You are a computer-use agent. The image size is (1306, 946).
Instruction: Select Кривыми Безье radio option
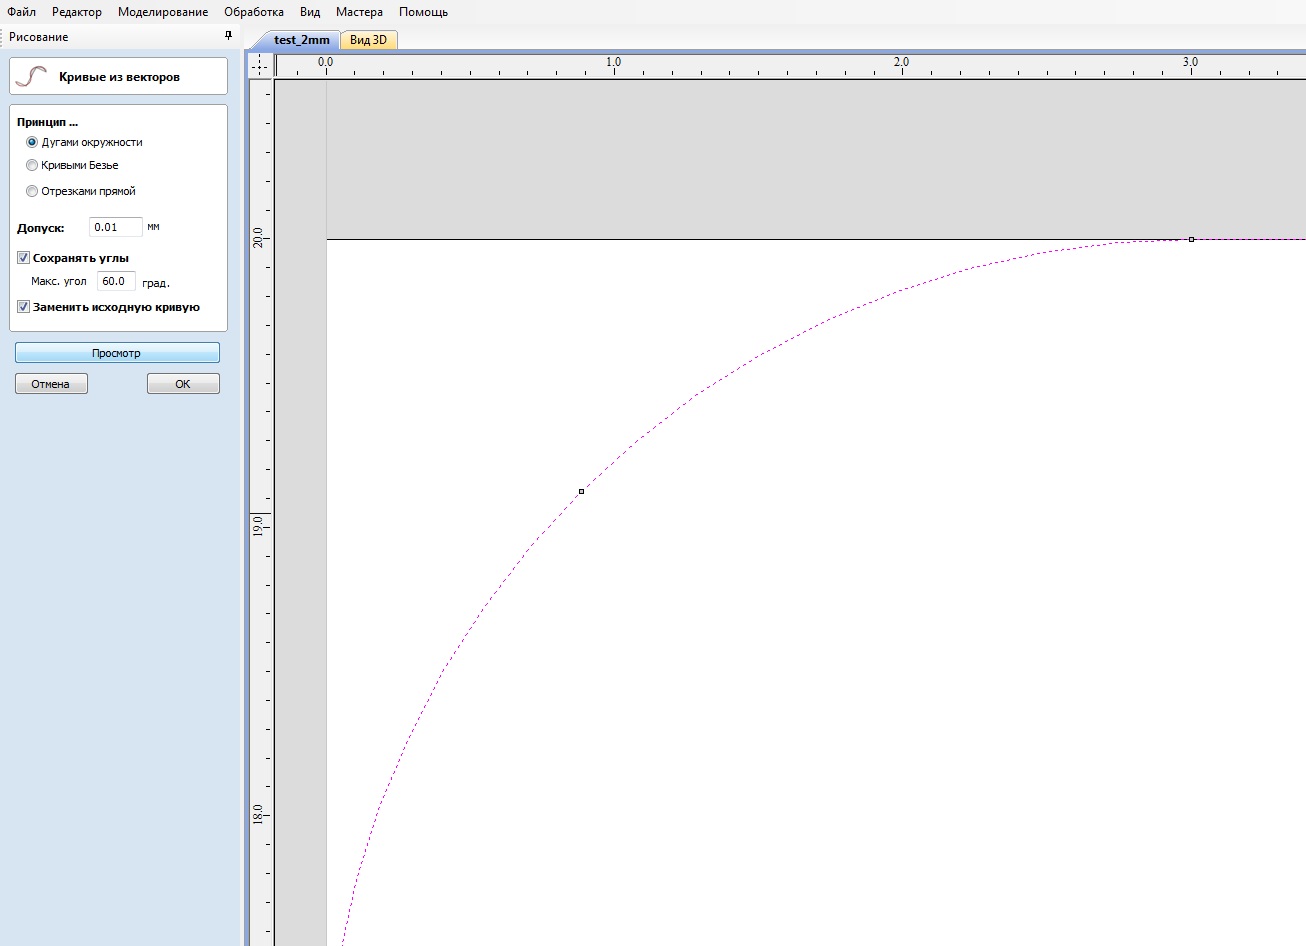click(32, 165)
